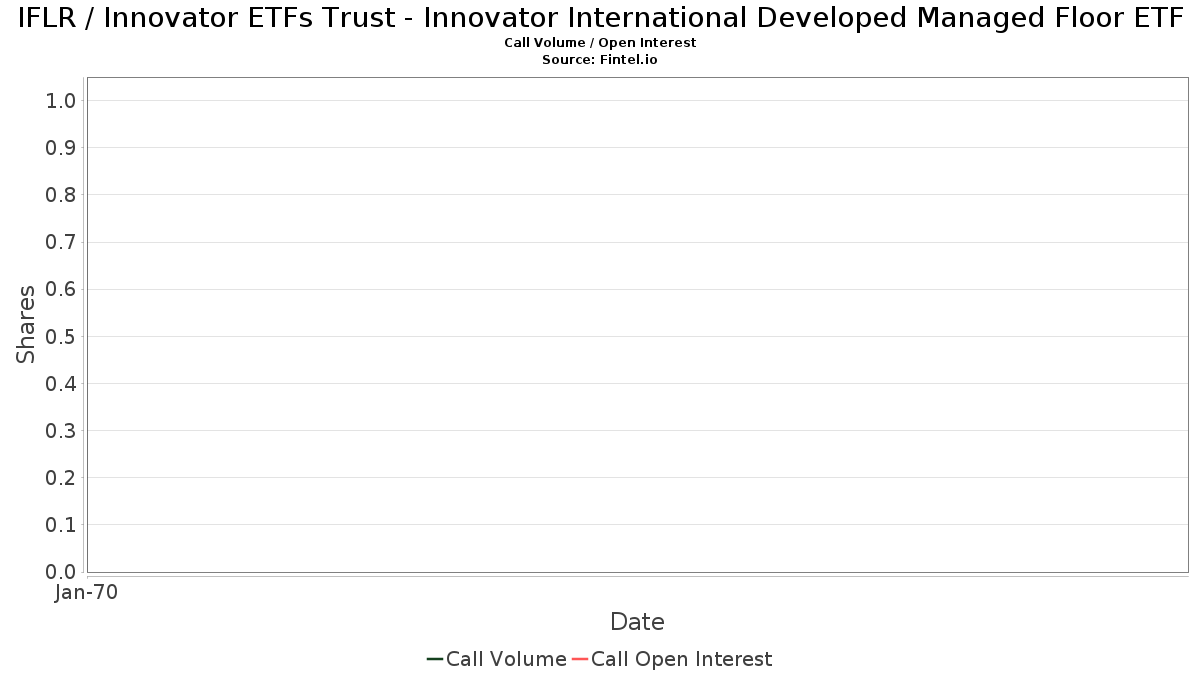
Task: Click the 0.0 y-axis tick label
Action: click(x=61, y=571)
